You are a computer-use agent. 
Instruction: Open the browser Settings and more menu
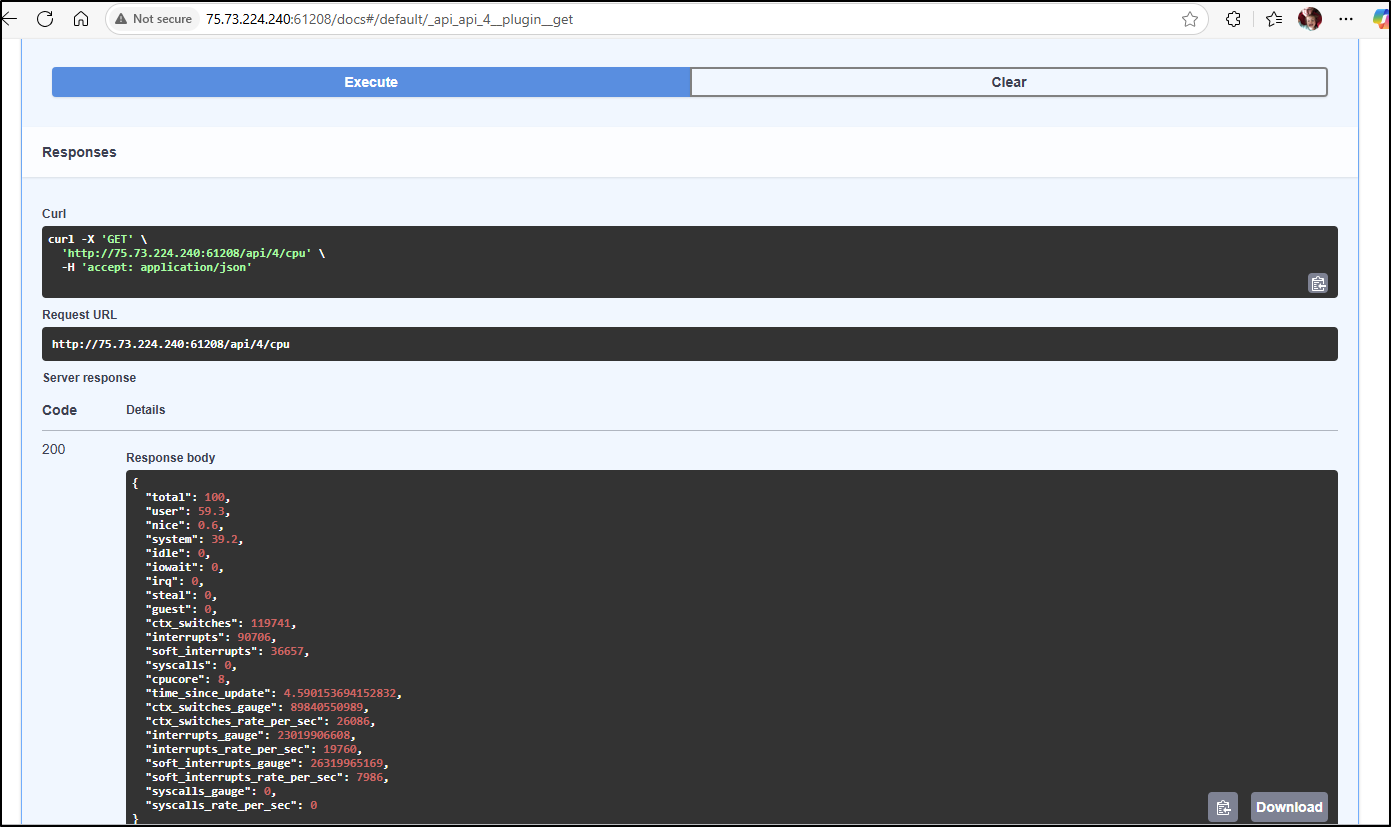[x=1346, y=19]
